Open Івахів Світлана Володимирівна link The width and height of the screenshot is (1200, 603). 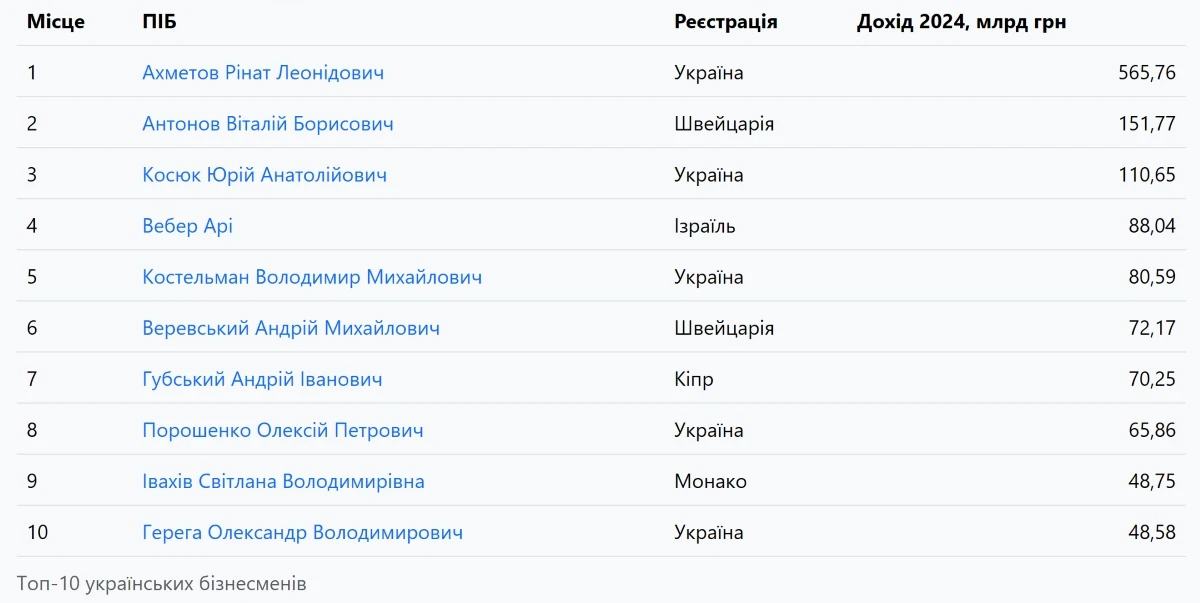283,481
